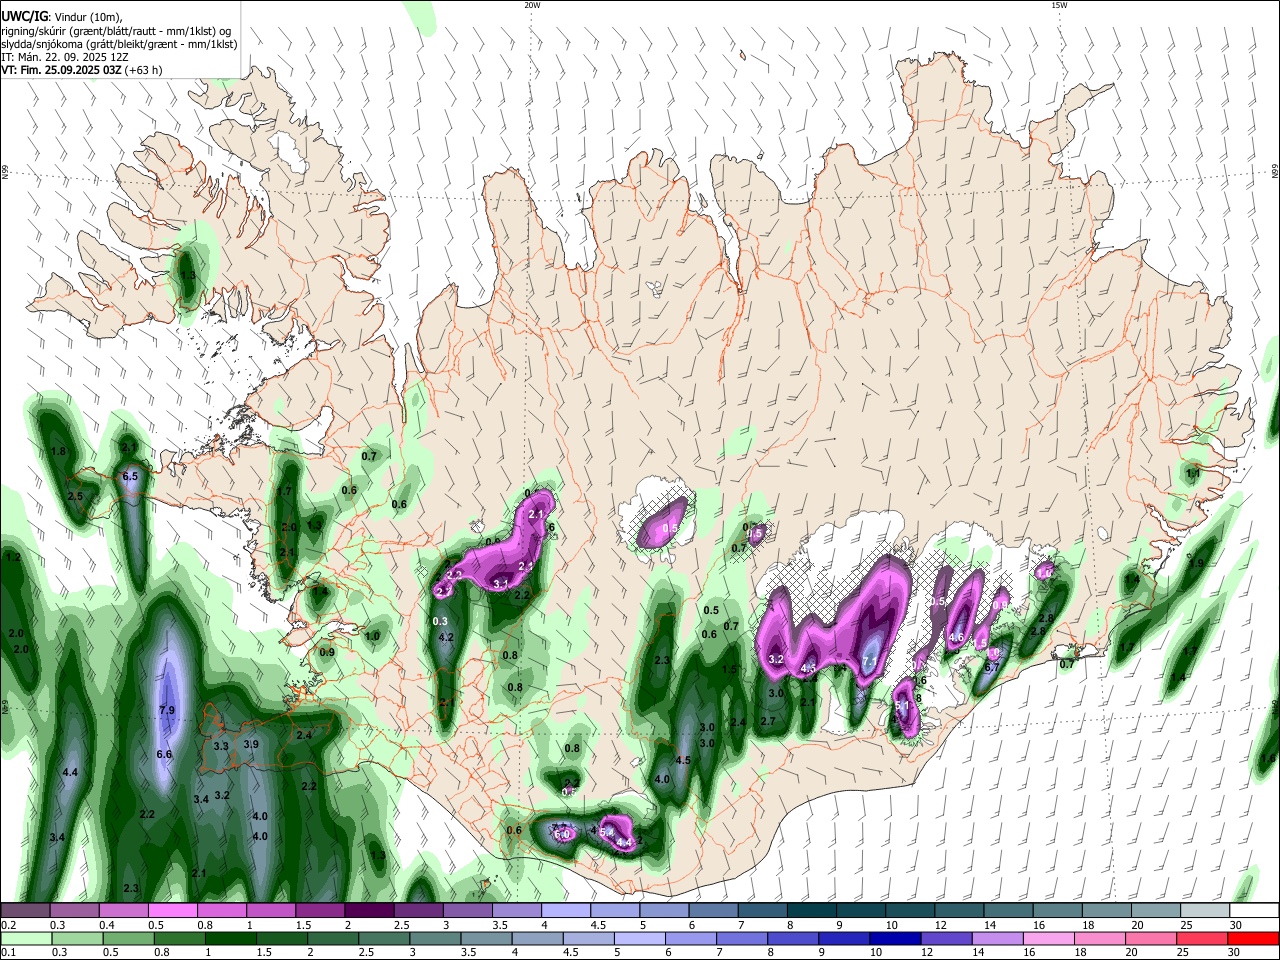Click the 0.1 label on the lower color scale
This screenshot has width=1280, height=960.
pos(8,952)
